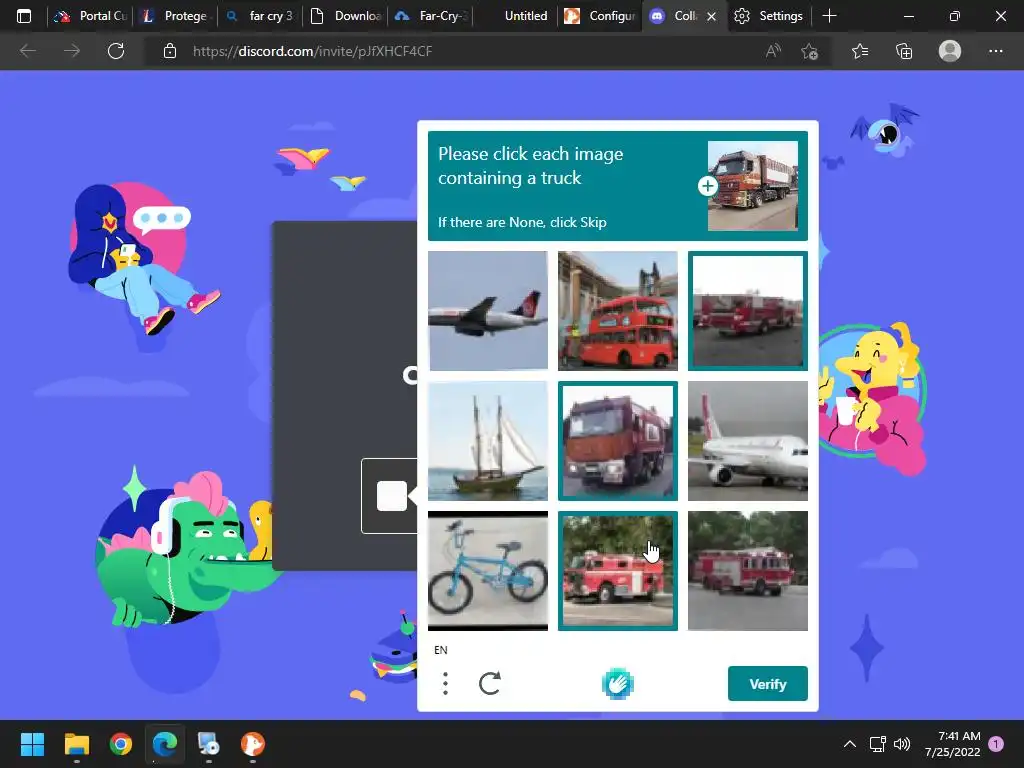The image size is (1024, 768).
Task: Reload the current page
Action: point(116,51)
